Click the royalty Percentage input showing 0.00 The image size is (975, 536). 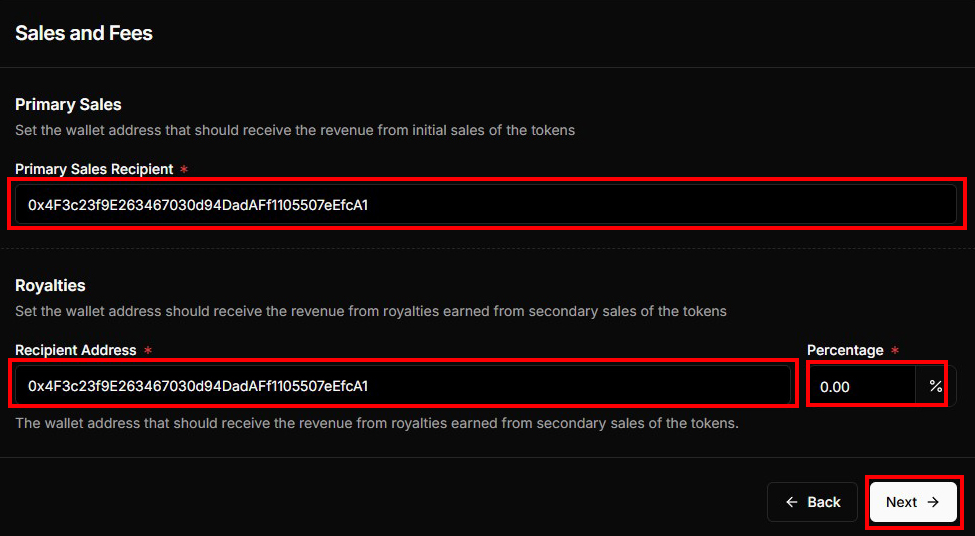[861, 386]
